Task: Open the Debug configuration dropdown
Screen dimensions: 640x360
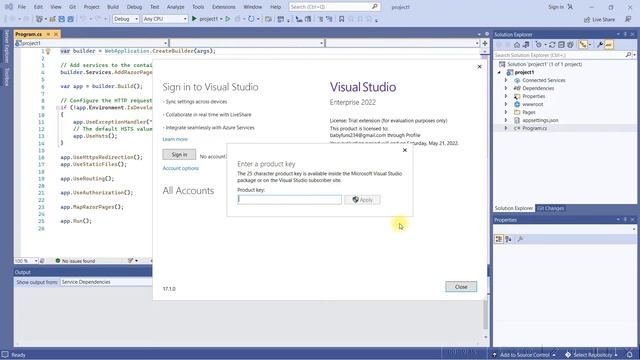Action: [126, 19]
